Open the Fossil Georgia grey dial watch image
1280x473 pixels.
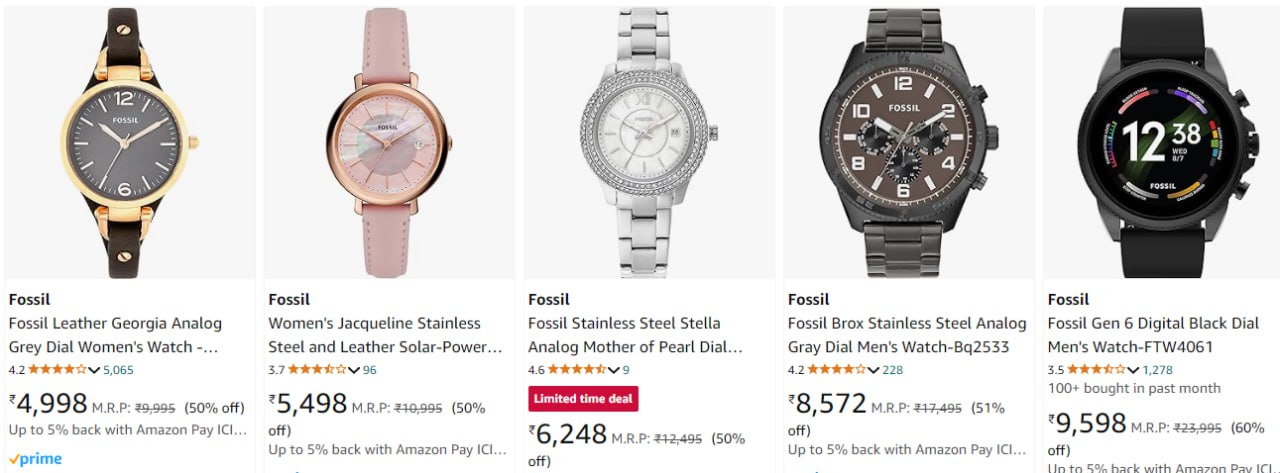click(x=130, y=142)
